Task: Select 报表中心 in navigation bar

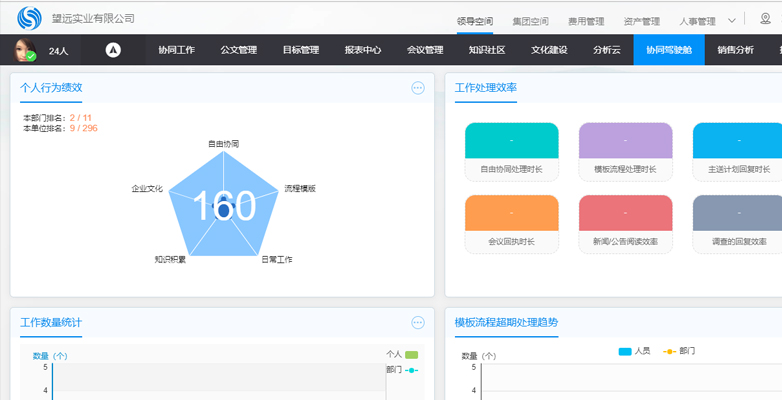Action: [363, 50]
